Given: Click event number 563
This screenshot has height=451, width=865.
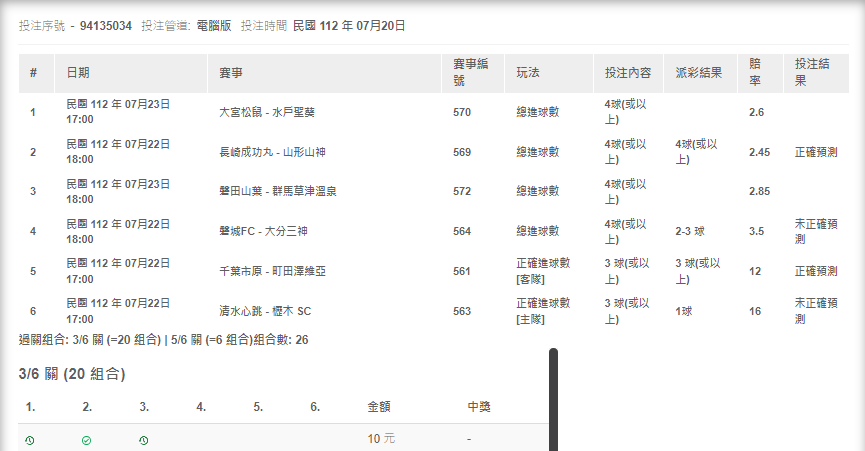Looking at the screenshot, I should (462, 311).
